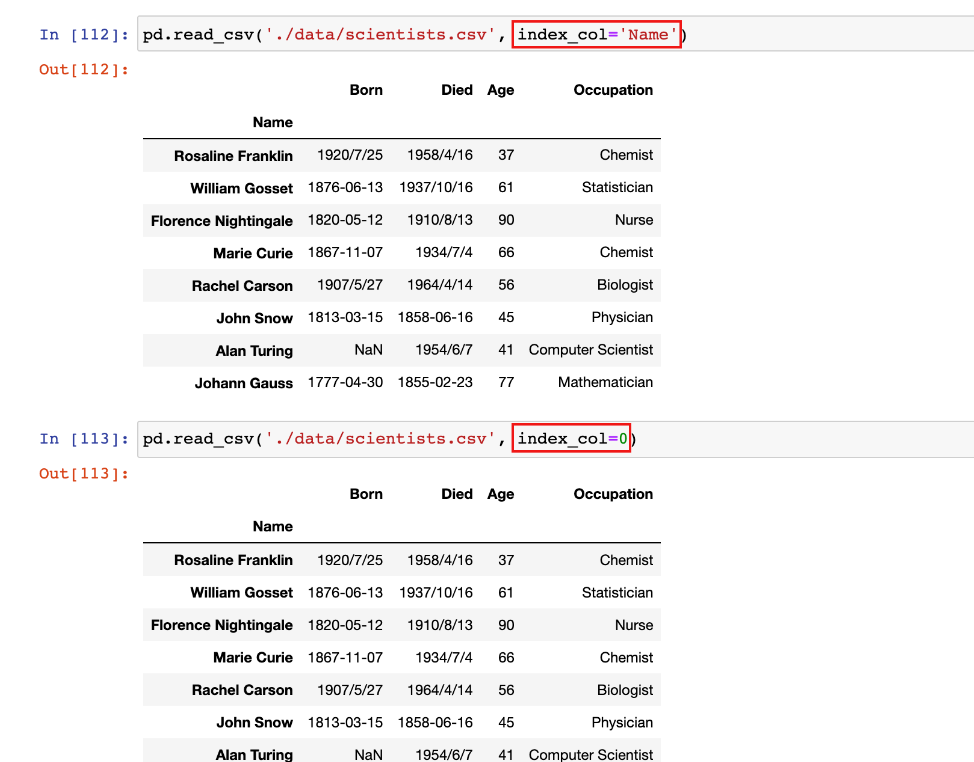Select Florence Nightingale in first table

(x=222, y=221)
